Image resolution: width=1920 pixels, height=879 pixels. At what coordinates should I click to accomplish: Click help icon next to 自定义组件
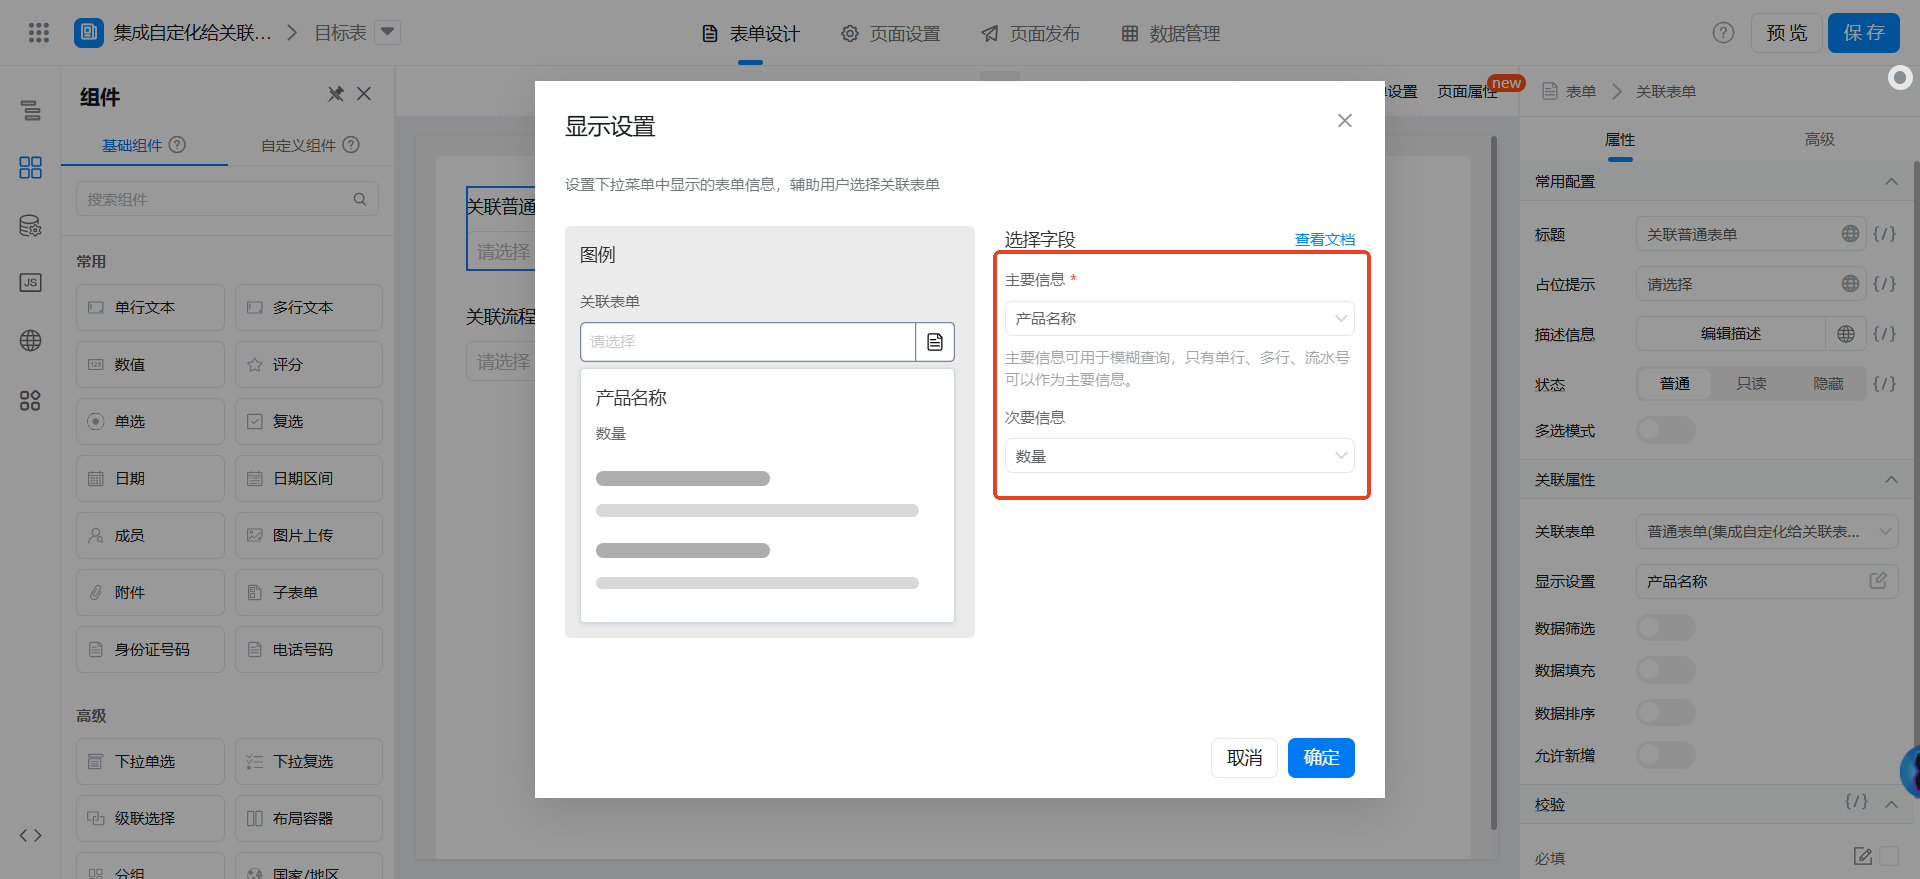tap(351, 145)
